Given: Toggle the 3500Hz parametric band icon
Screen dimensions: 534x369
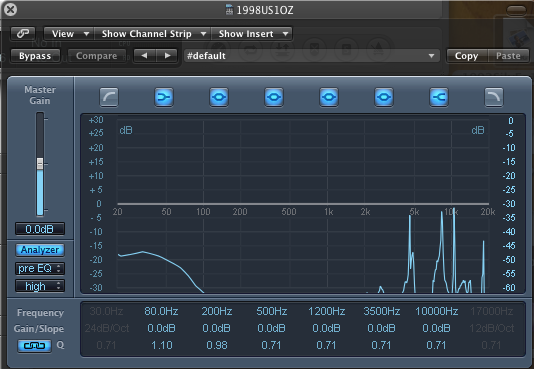Looking at the screenshot, I should pos(384,97).
